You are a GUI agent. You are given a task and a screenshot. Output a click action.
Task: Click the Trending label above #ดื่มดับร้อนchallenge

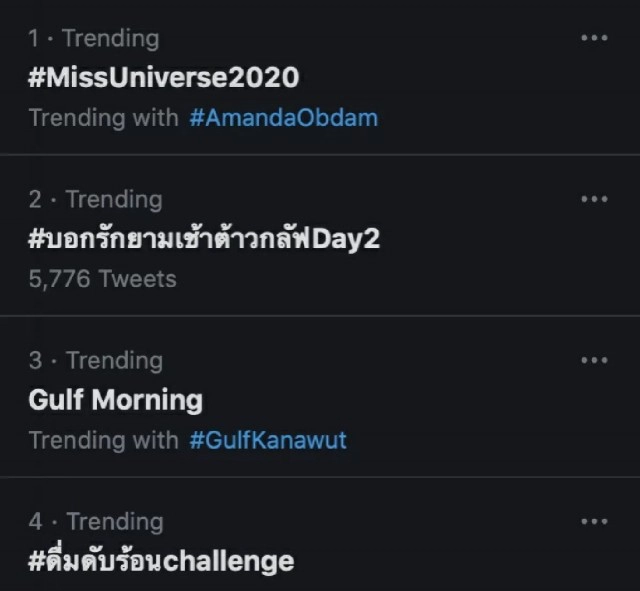coord(113,521)
